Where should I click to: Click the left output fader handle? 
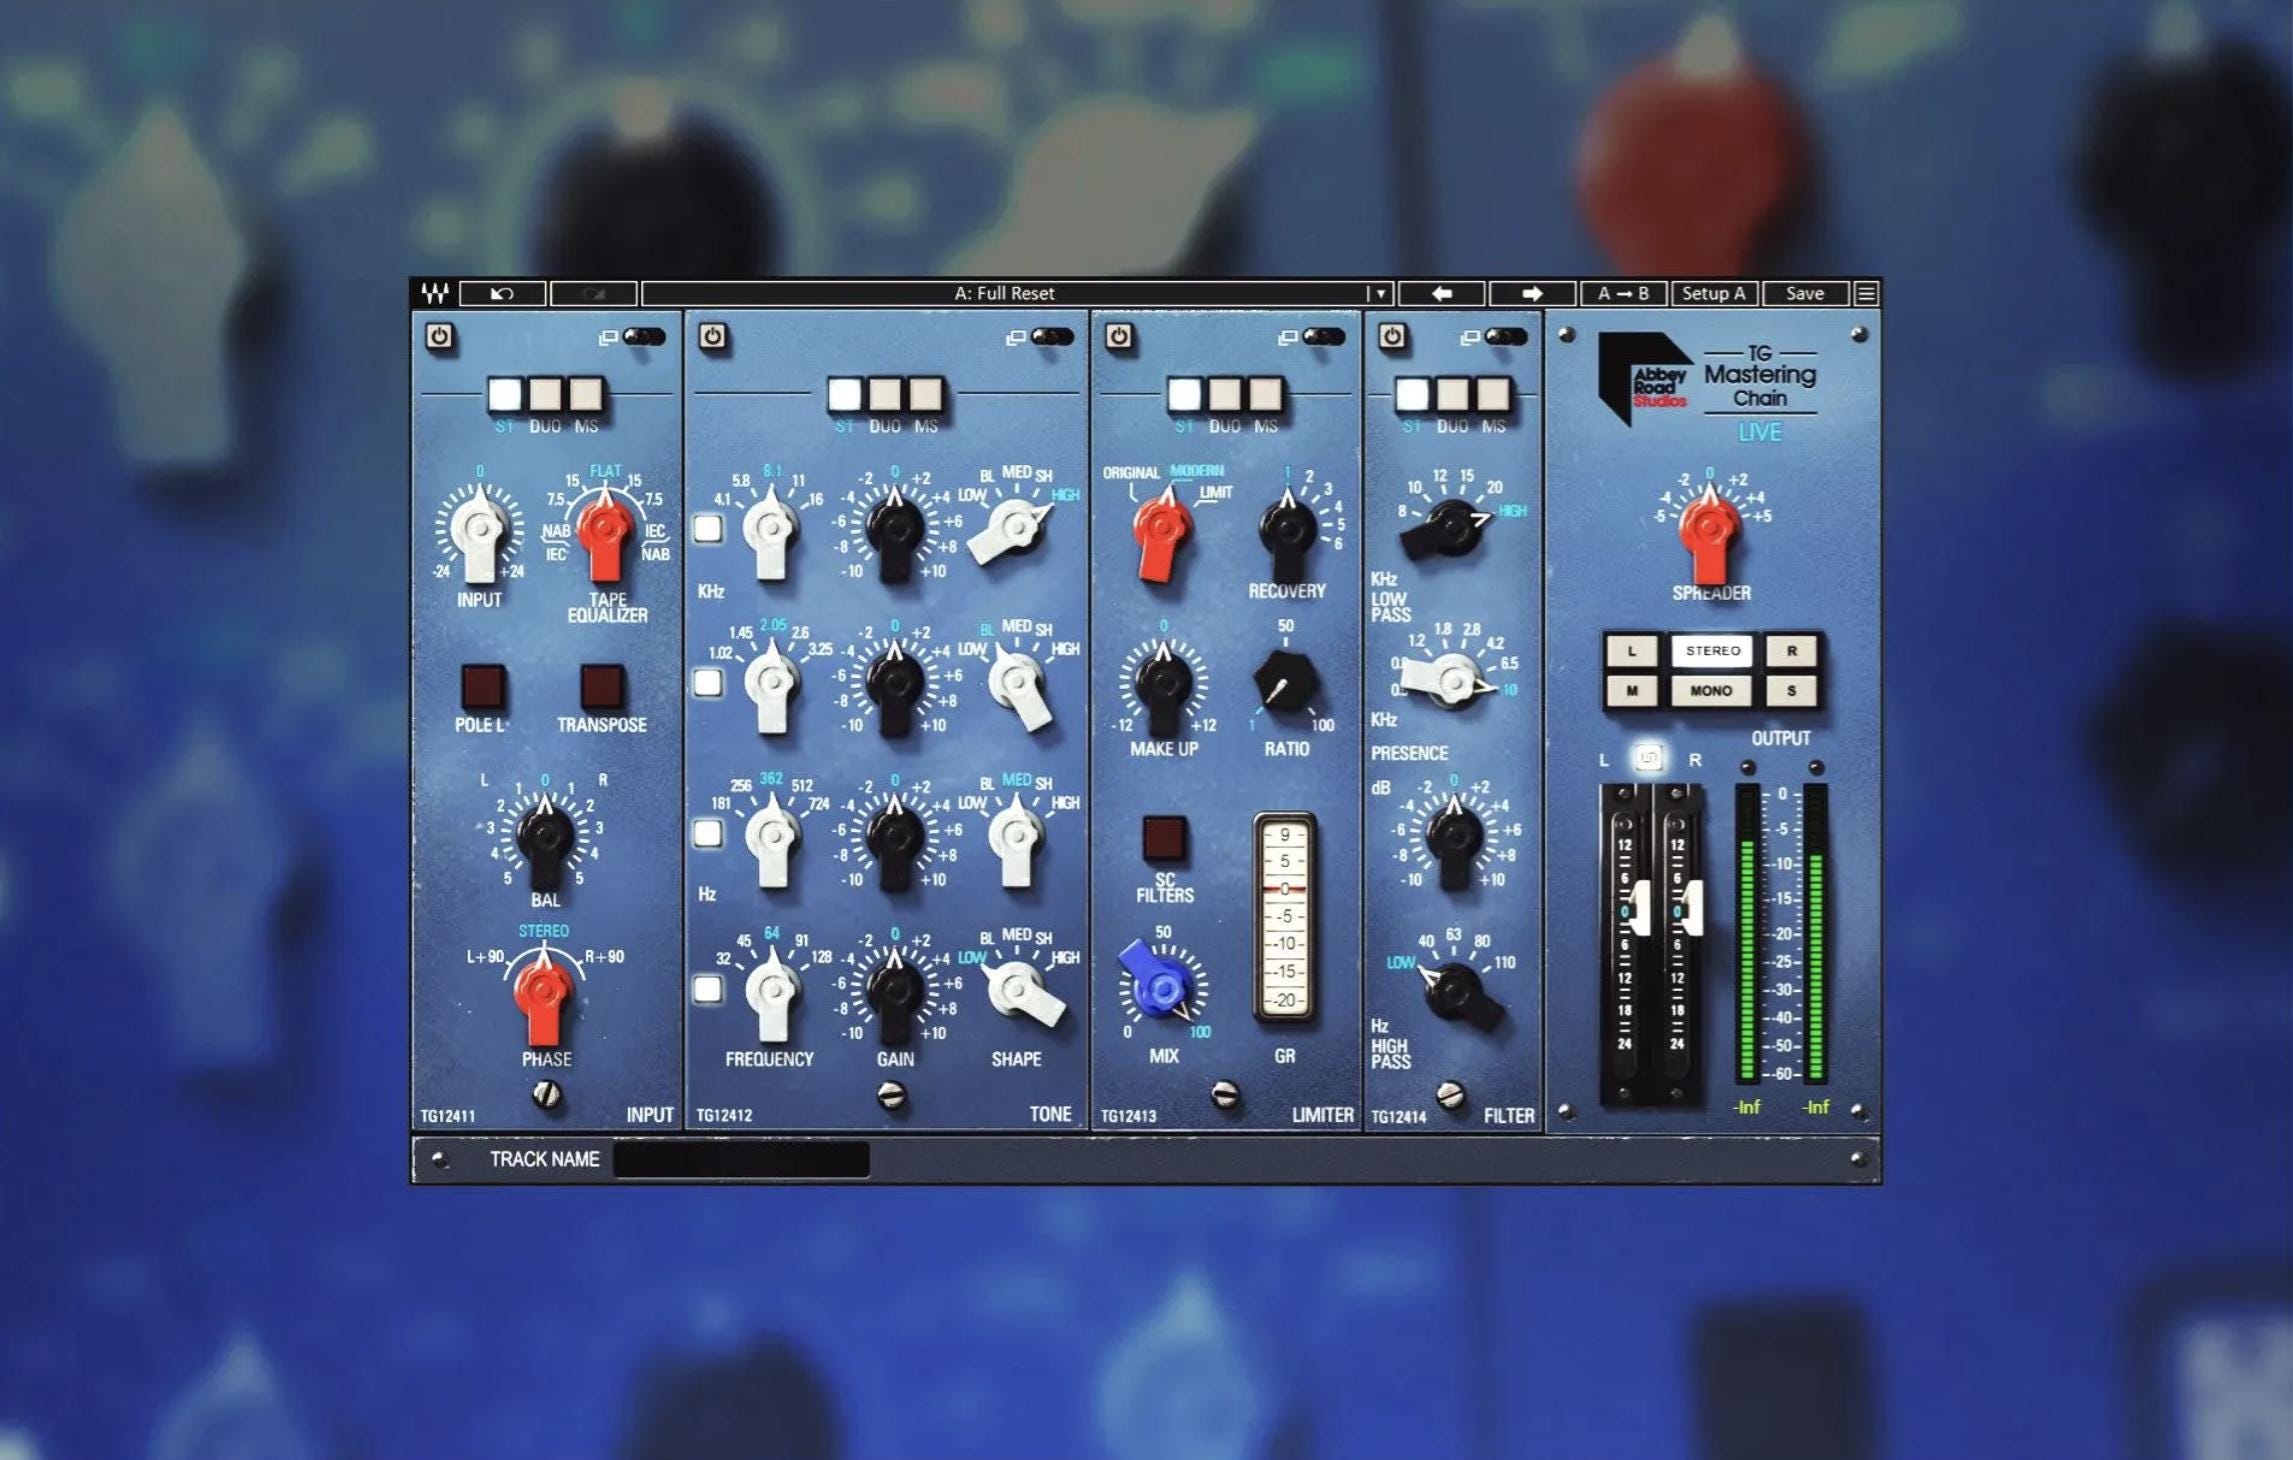coord(1640,908)
